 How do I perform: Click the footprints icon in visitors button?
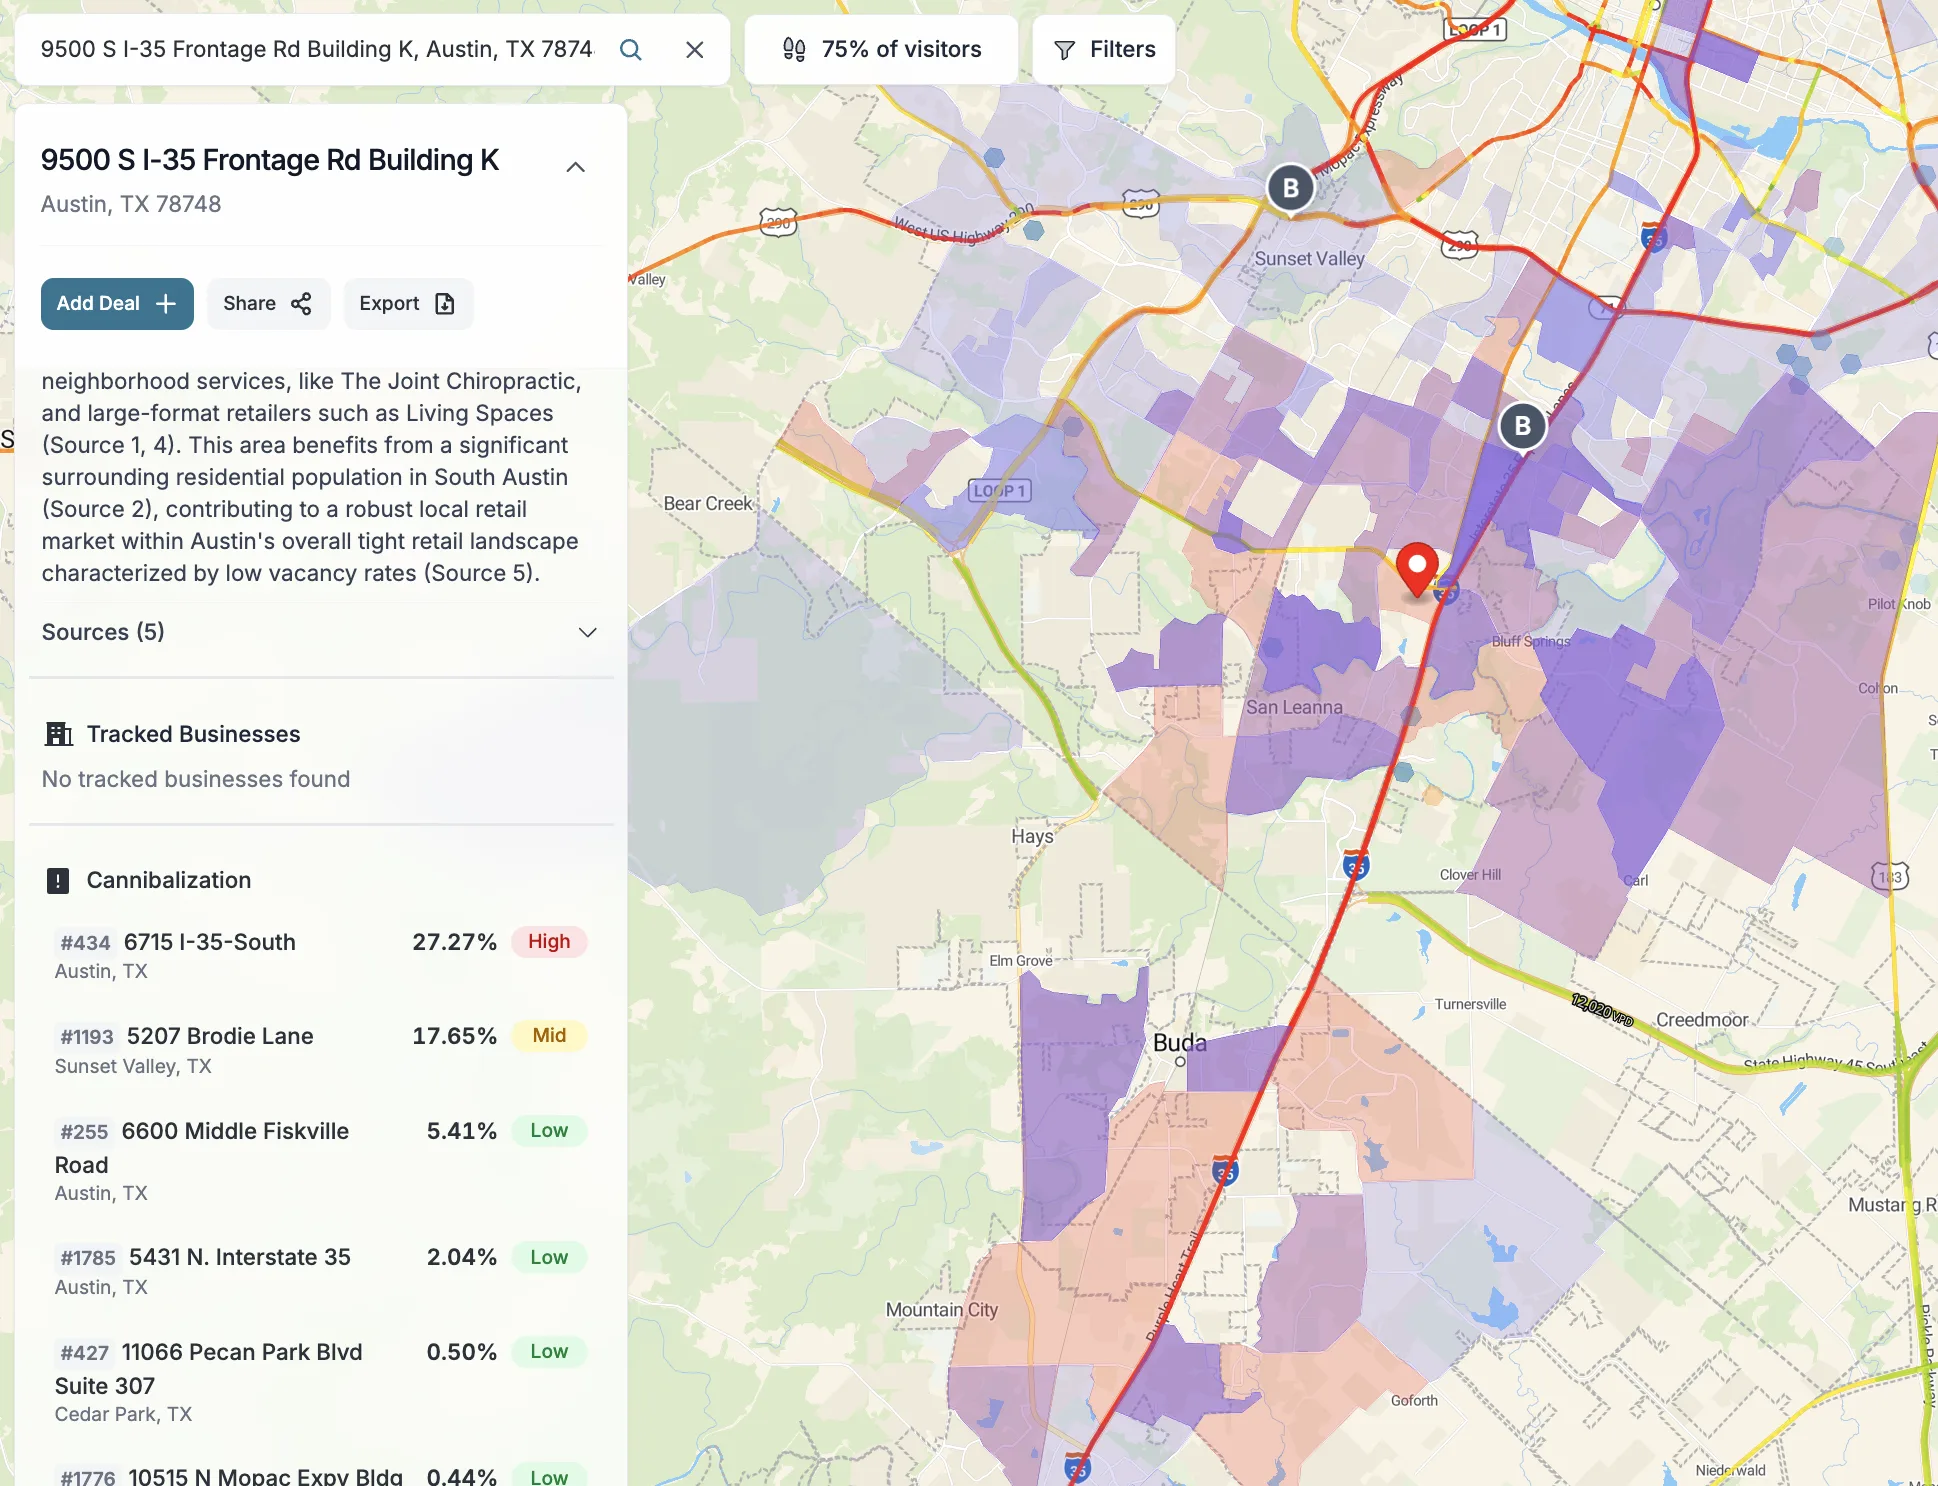click(794, 50)
